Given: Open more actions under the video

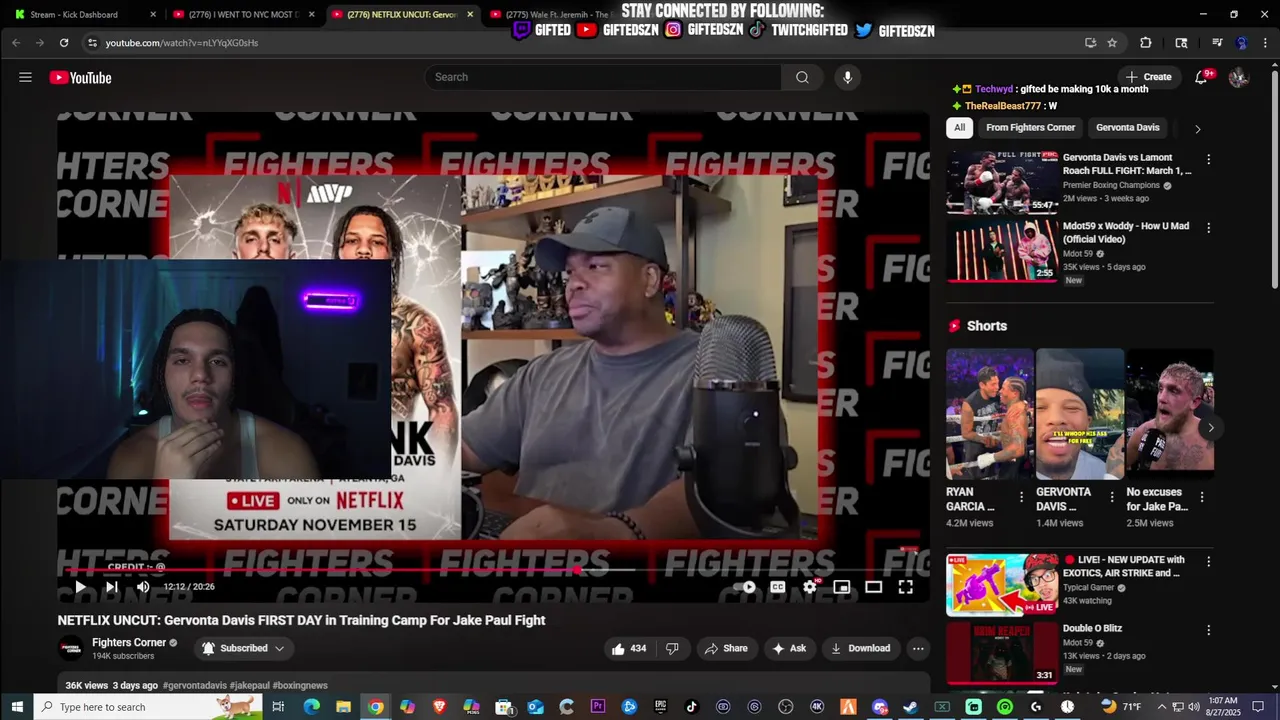Looking at the screenshot, I should pos(918,648).
